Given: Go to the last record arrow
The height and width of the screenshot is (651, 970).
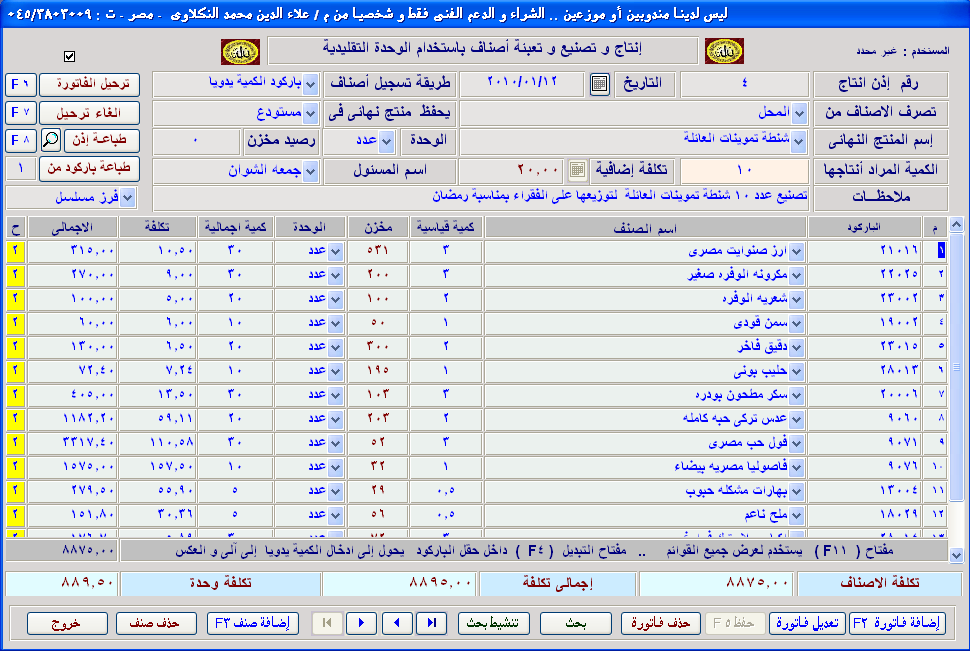Looking at the screenshot, I should (x=431, y=623).
